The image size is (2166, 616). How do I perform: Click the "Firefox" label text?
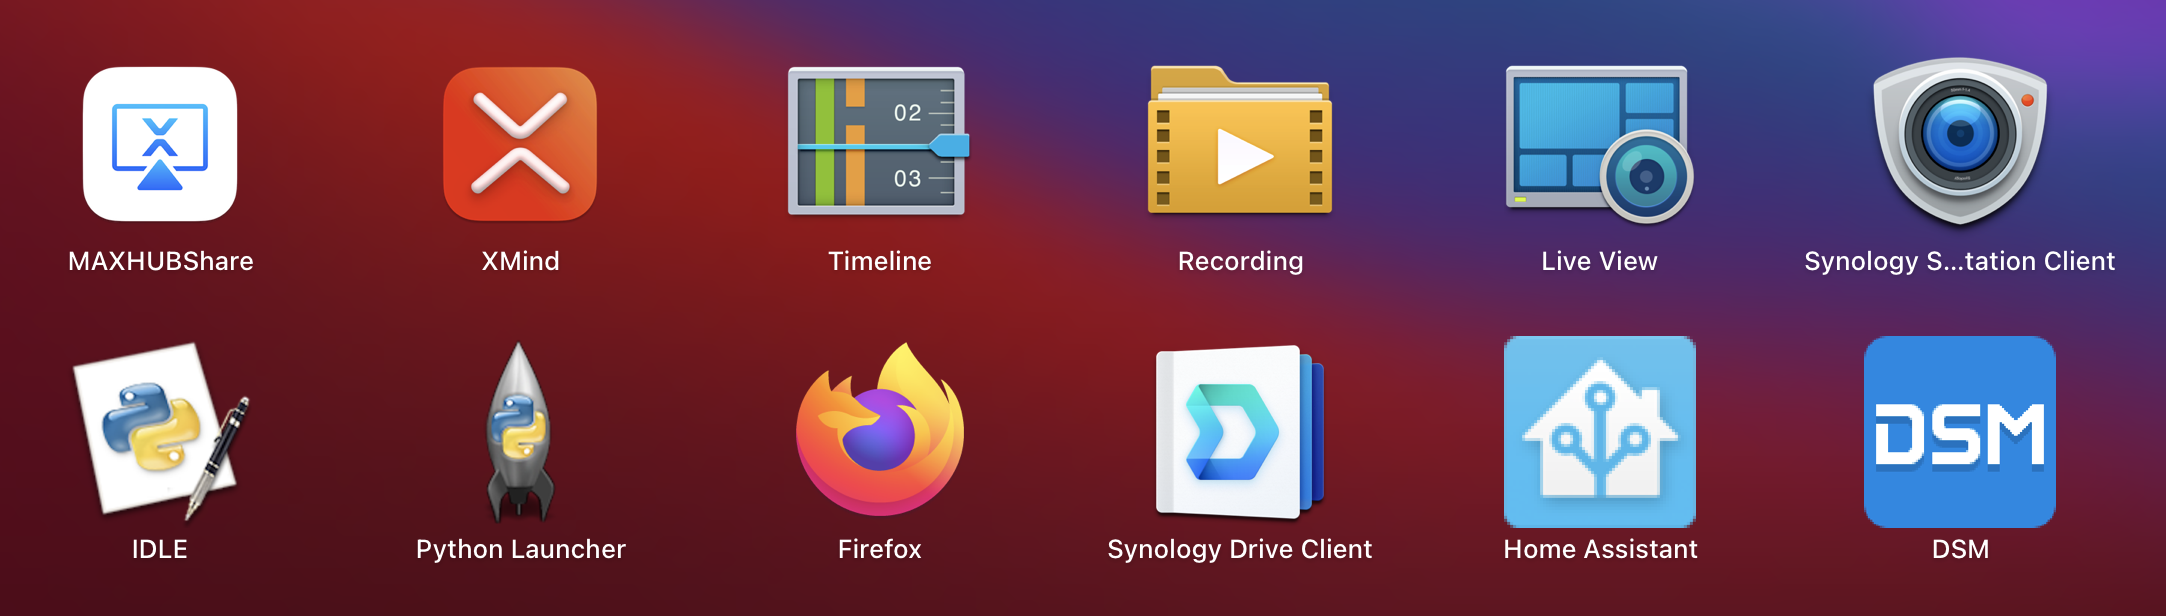880,549
